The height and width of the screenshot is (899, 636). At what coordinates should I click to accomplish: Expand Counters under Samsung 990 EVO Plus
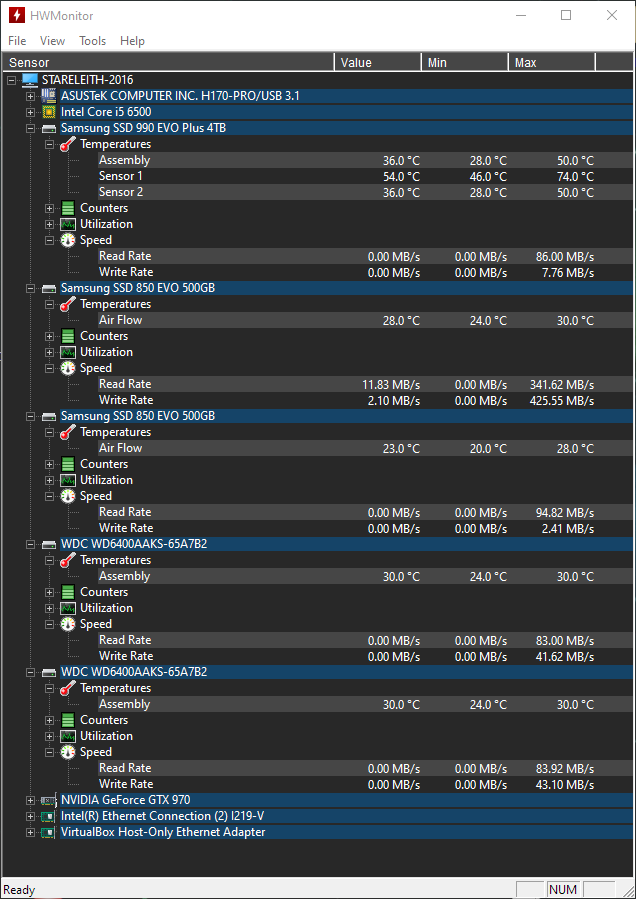(x=50, y=208)
